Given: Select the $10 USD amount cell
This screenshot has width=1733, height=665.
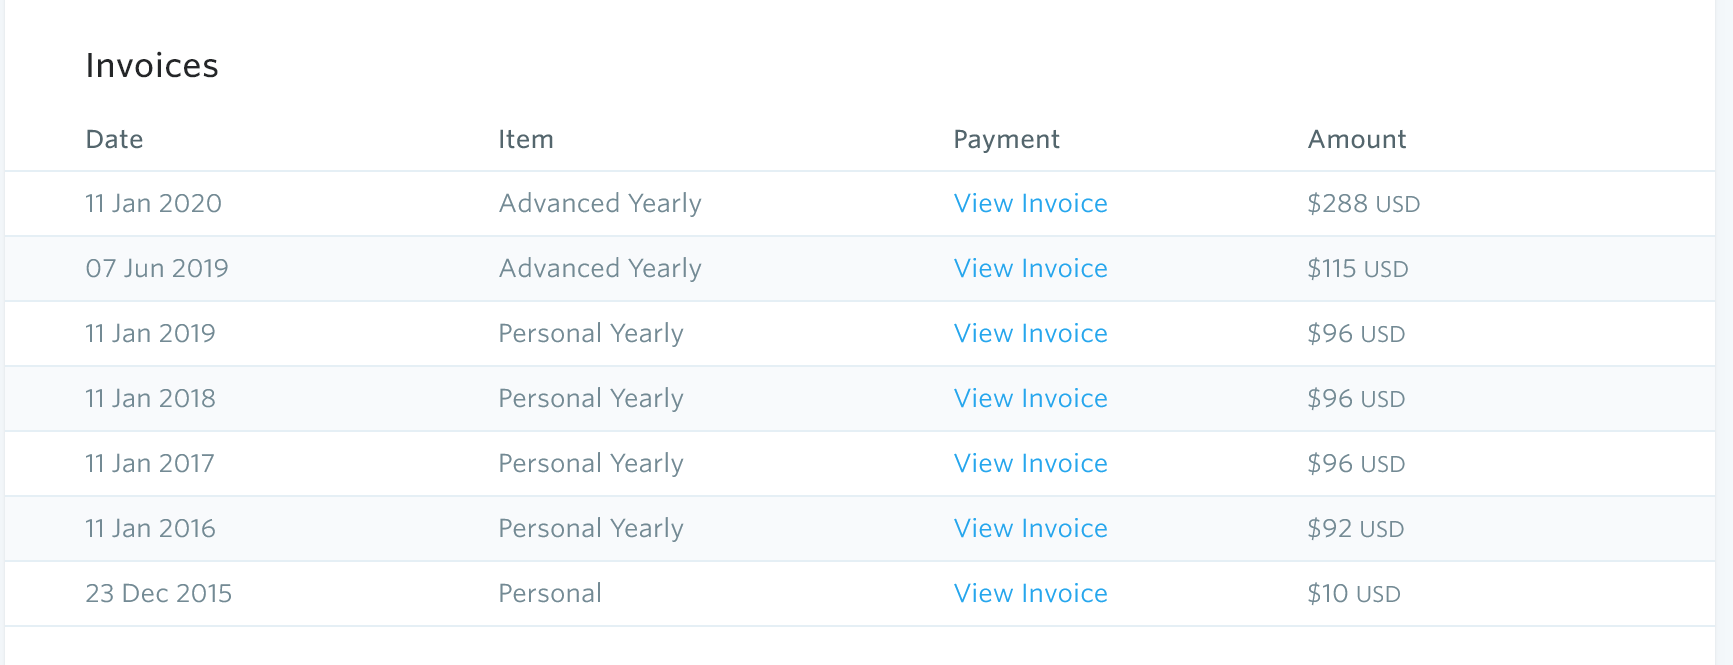Looking at the screenshot, I should tap(1353, 593).
